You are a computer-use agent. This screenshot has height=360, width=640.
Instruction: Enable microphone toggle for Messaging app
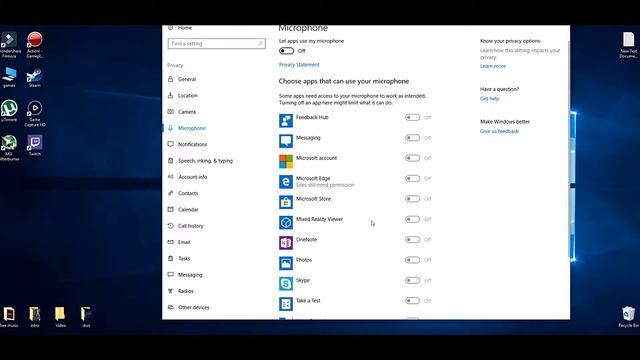412,138
